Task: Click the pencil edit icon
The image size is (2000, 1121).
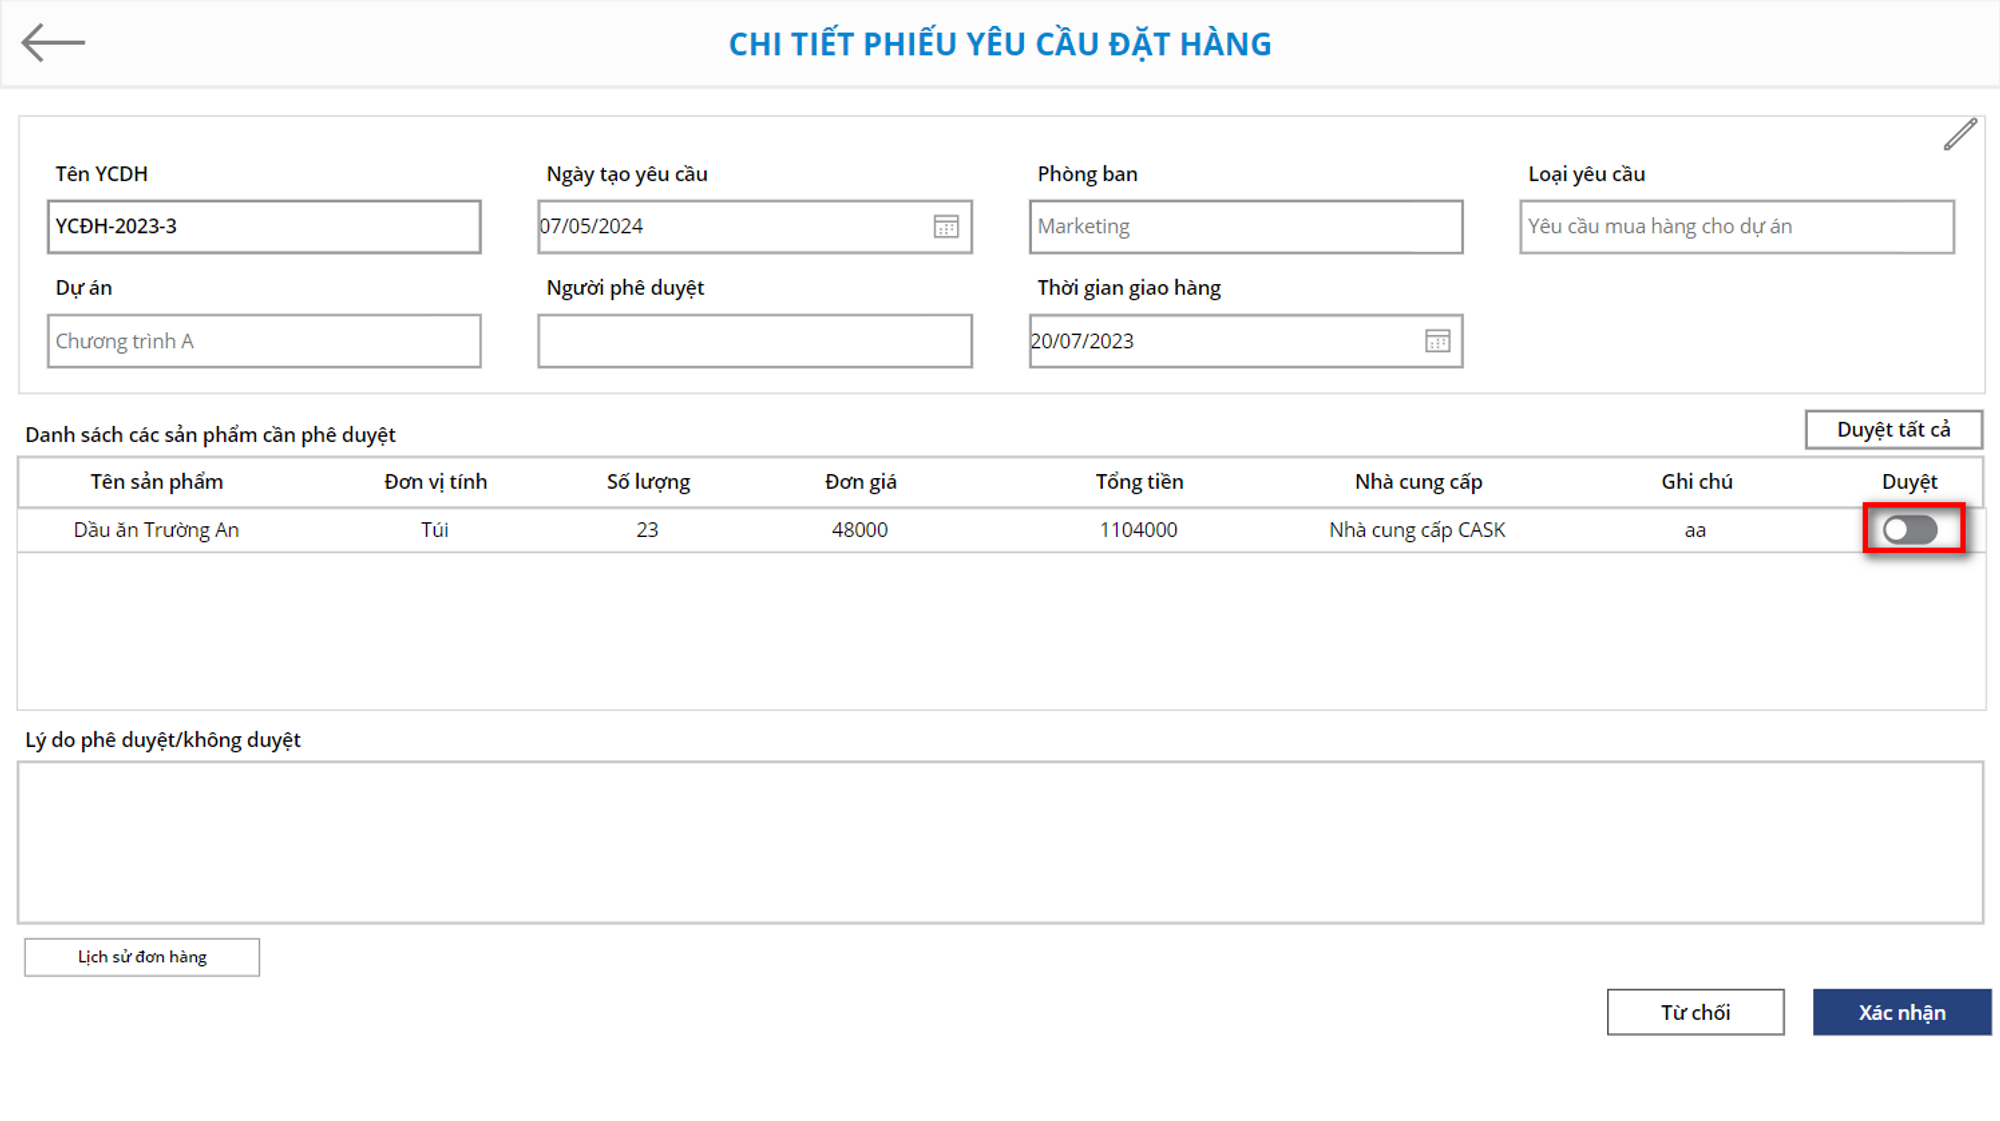Action: point(1960,134)
